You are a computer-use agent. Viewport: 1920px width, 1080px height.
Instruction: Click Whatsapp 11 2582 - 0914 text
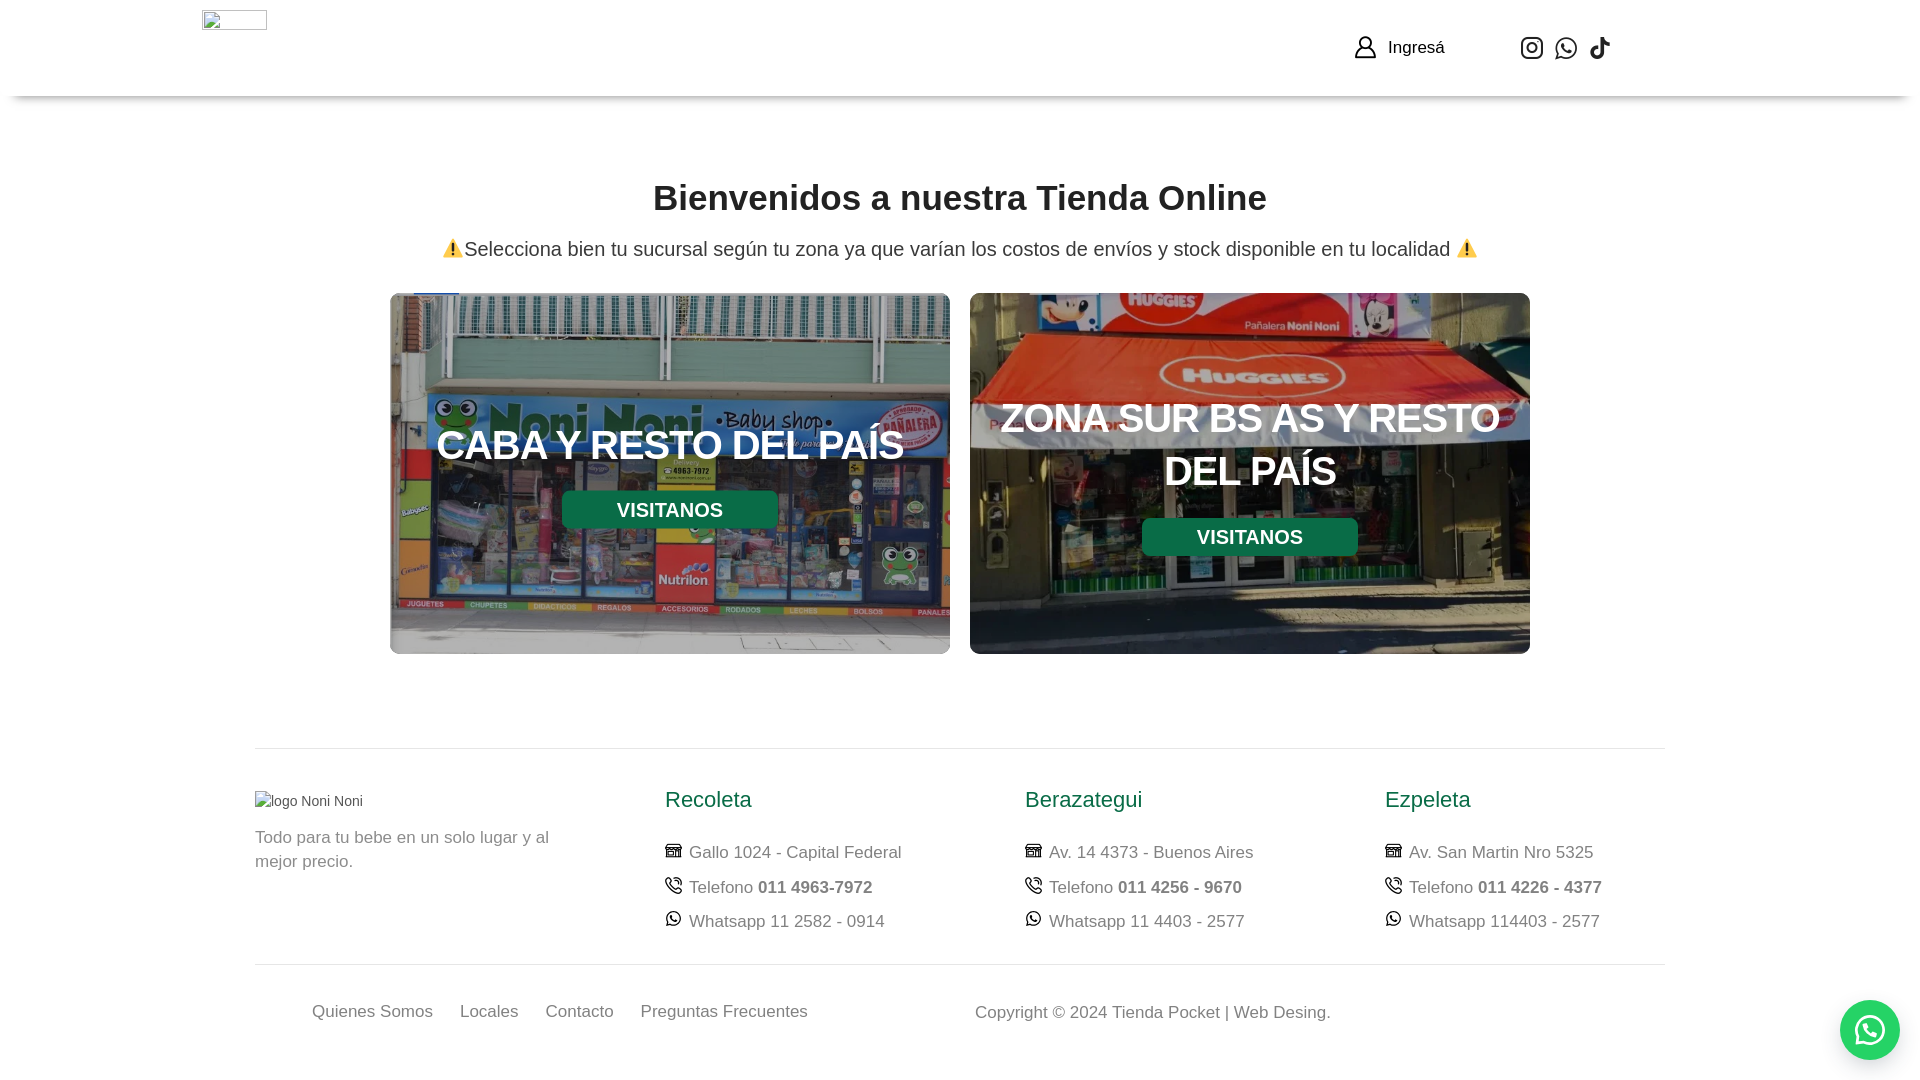(786, 922)
